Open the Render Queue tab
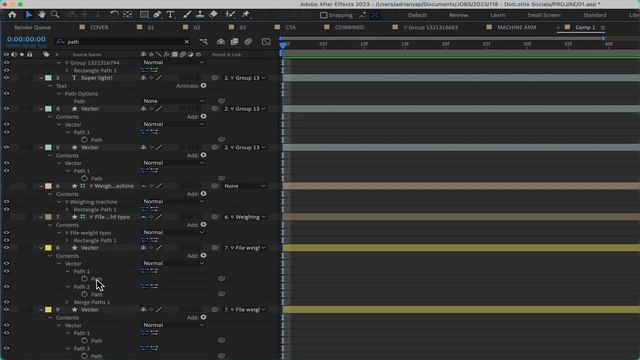Screen dimensions: 640x360 pos(33,27)
